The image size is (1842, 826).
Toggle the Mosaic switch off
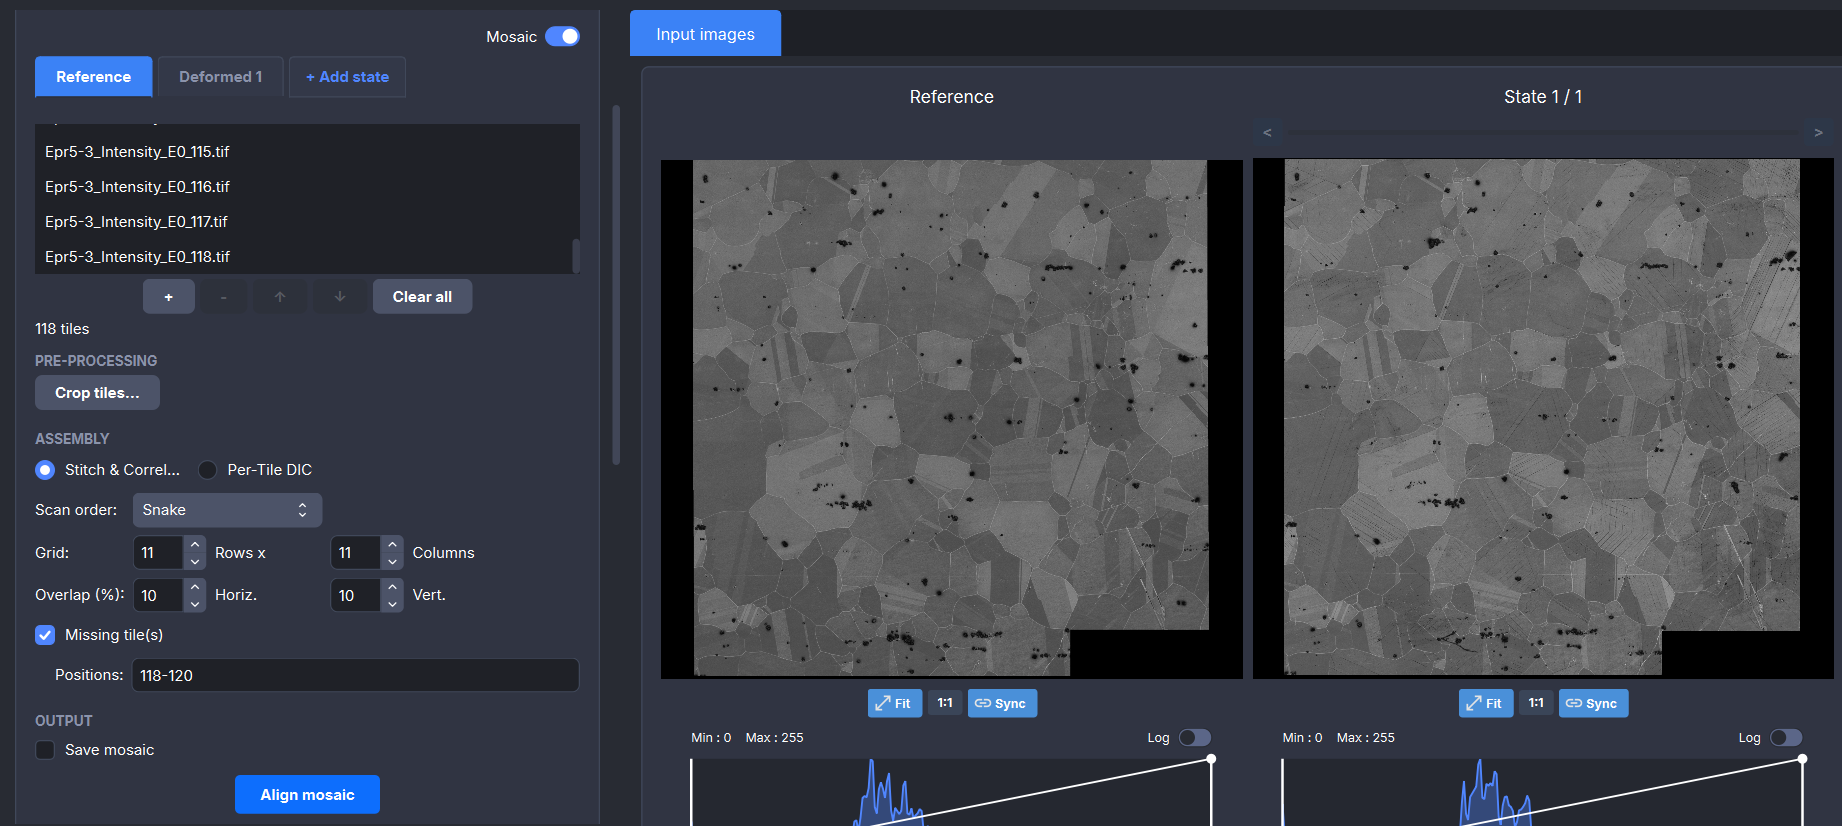click(x=562, y=37)
